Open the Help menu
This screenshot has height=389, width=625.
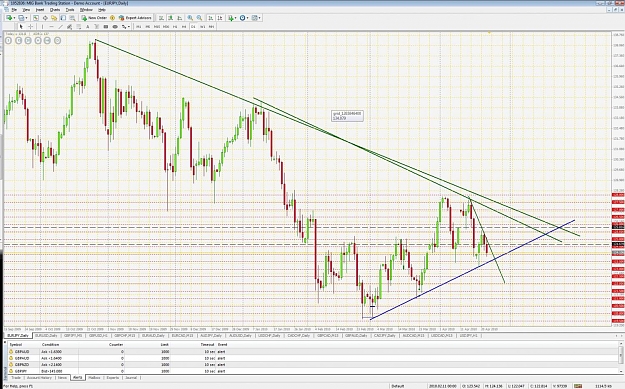[x=102, y=10]
